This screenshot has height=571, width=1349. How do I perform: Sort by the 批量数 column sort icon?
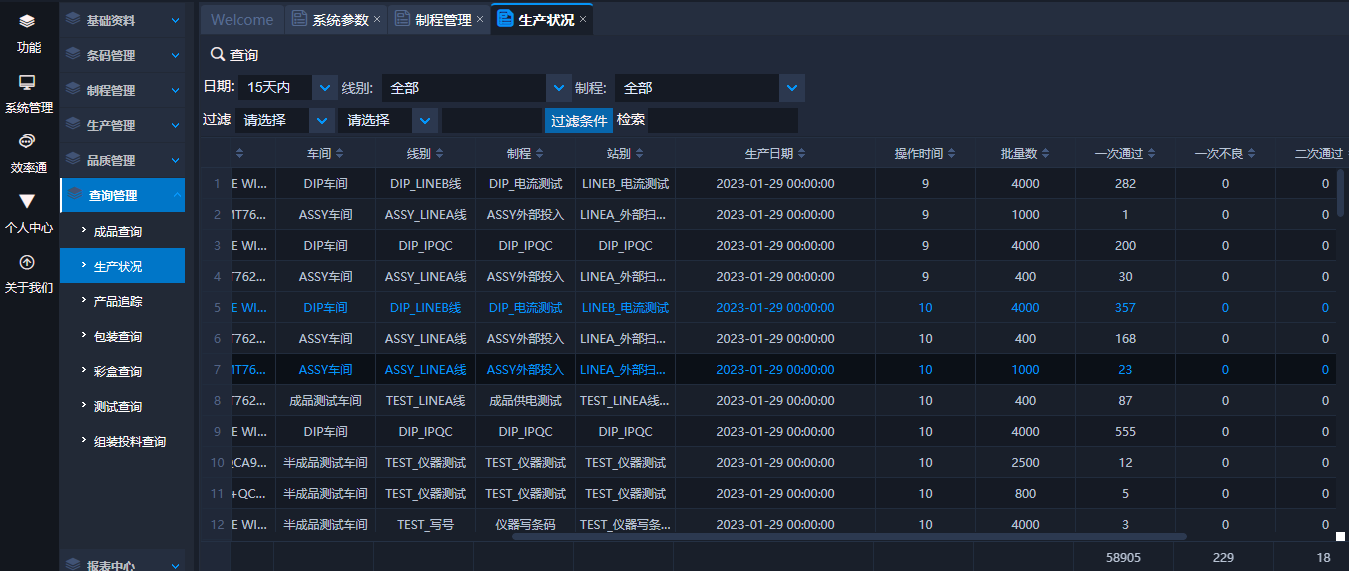coord(1046,154)
